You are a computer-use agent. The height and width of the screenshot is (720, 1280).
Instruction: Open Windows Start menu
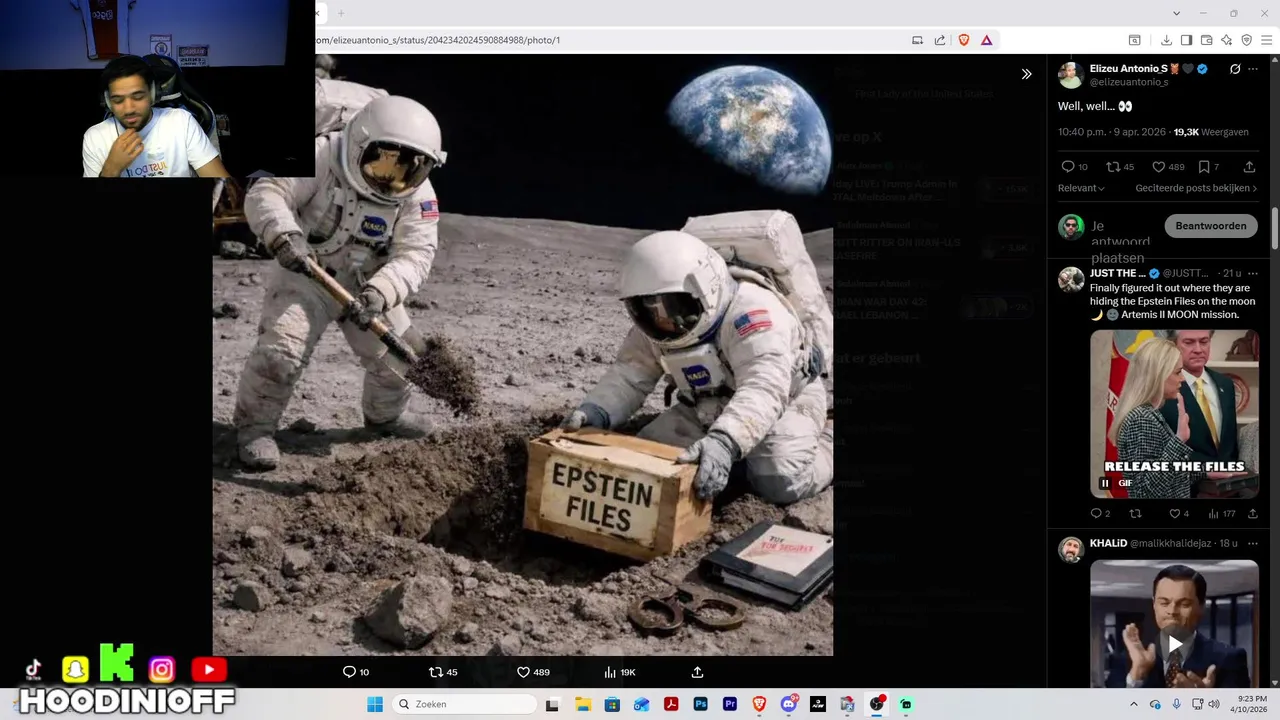click(x=375, y=704)
